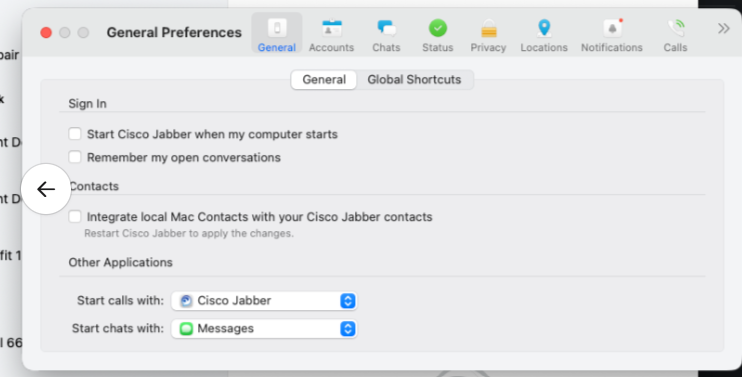The width and height of the screenshot is (742, 377).
Task: Select the General segmented tab
Action: click(324, 79)
